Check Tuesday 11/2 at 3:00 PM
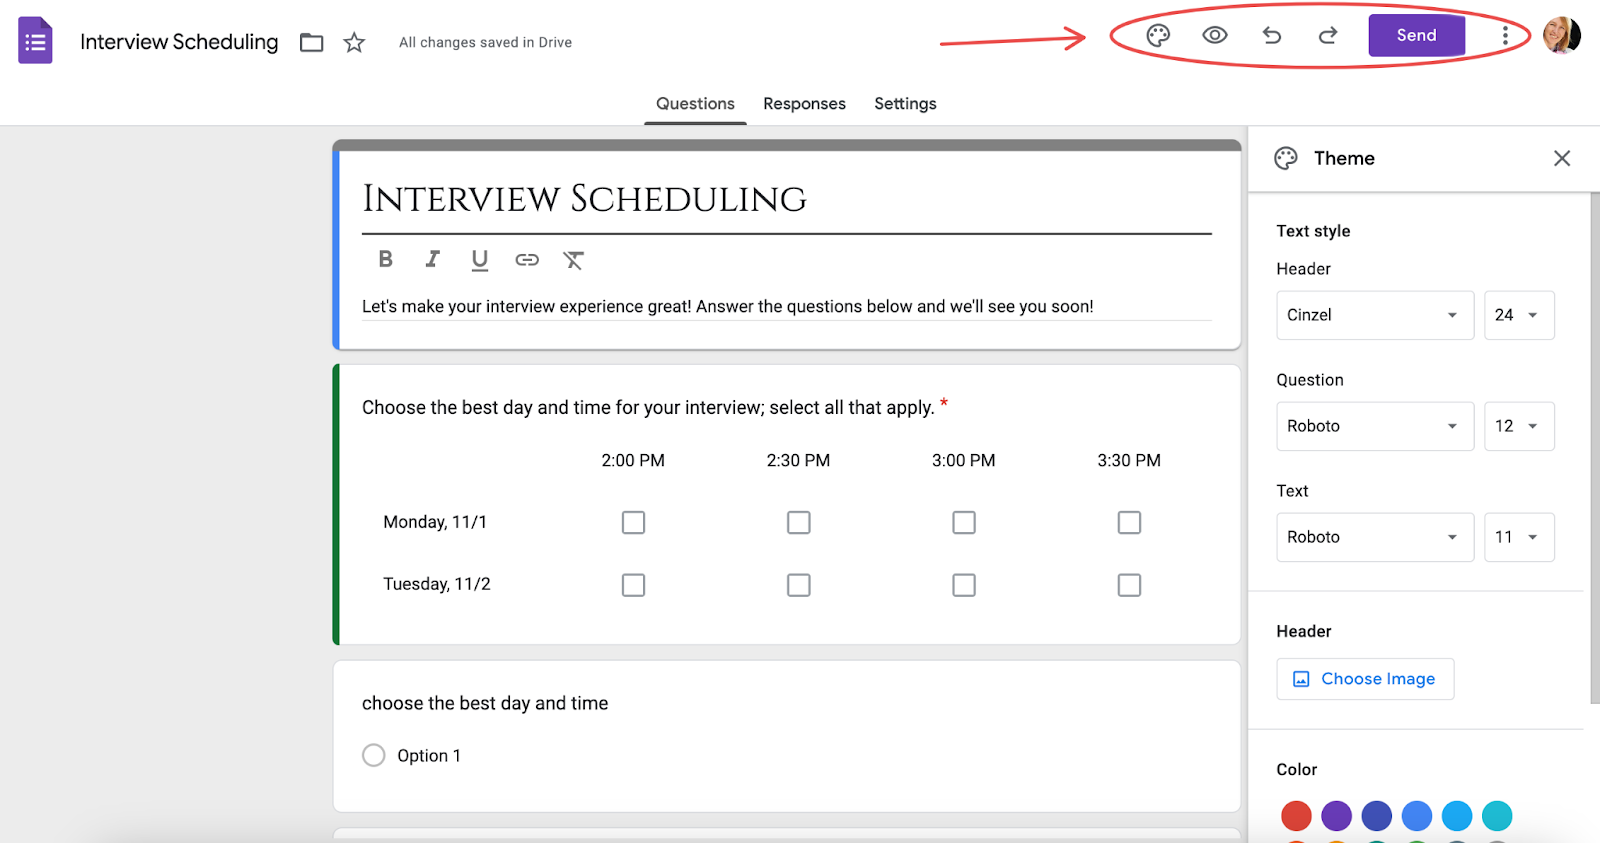 (964, 584)
